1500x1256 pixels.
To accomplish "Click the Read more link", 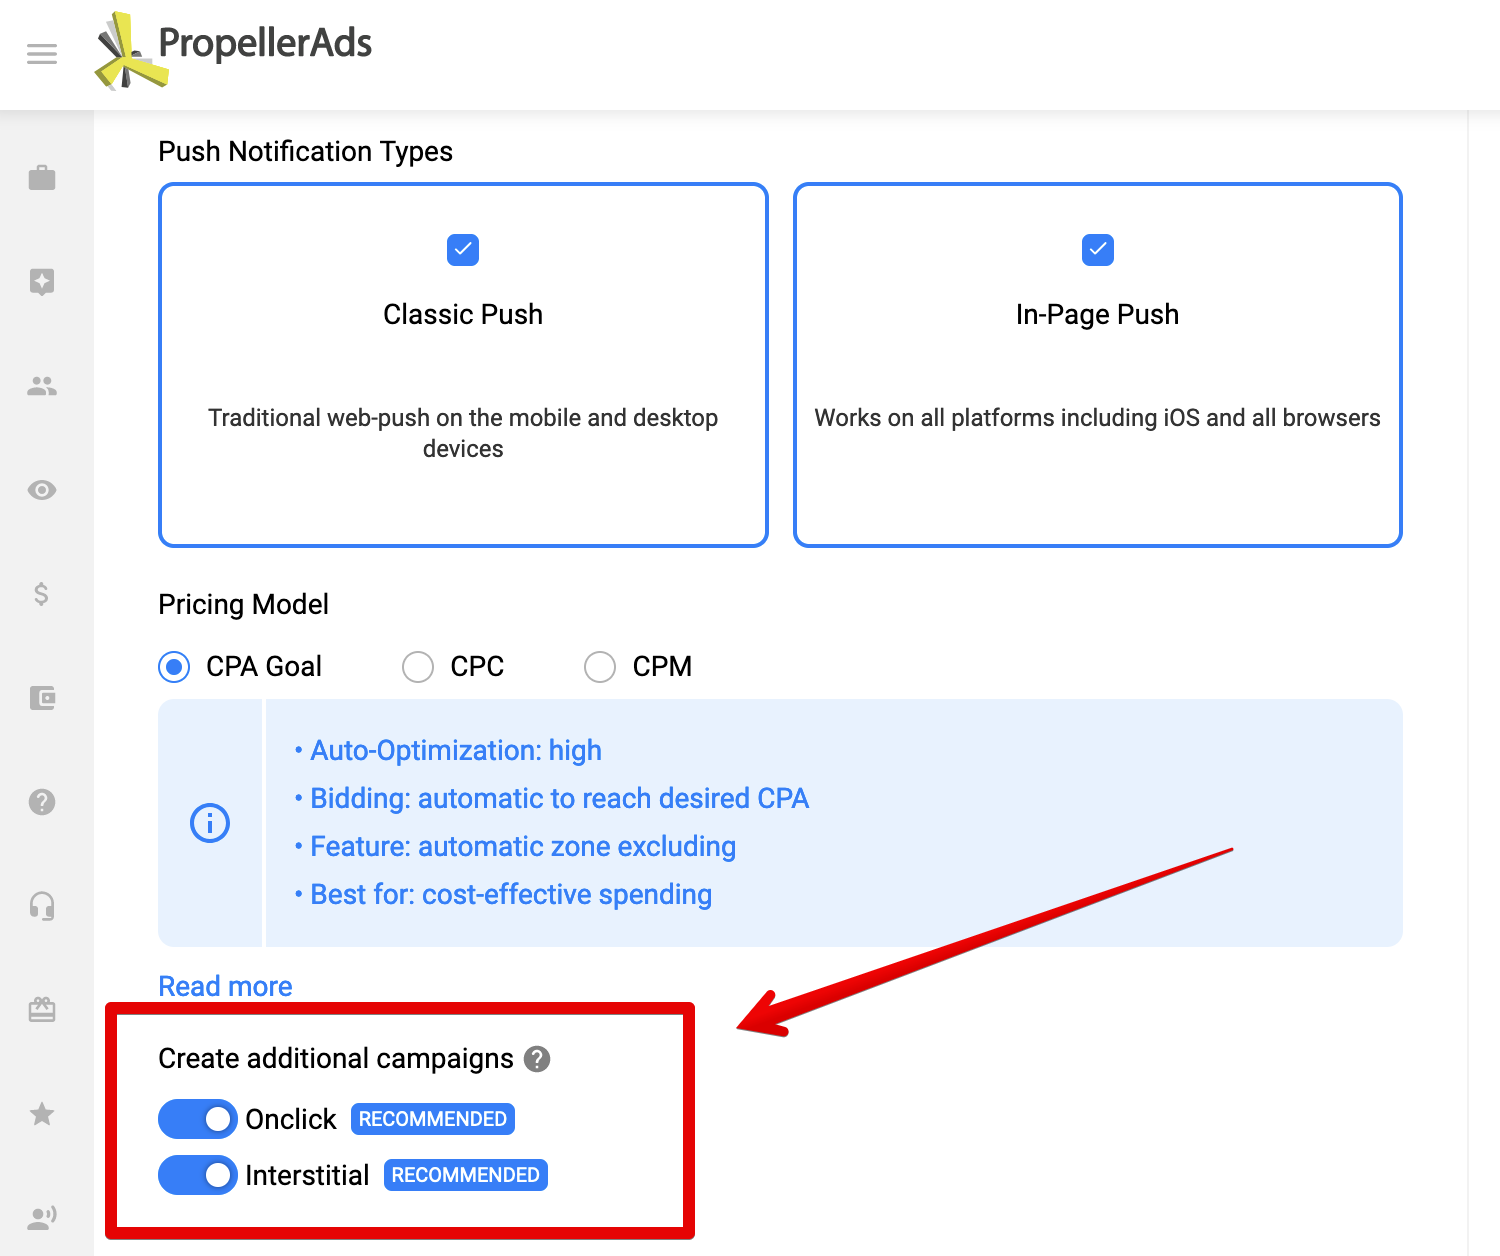I will pos(224,986).
